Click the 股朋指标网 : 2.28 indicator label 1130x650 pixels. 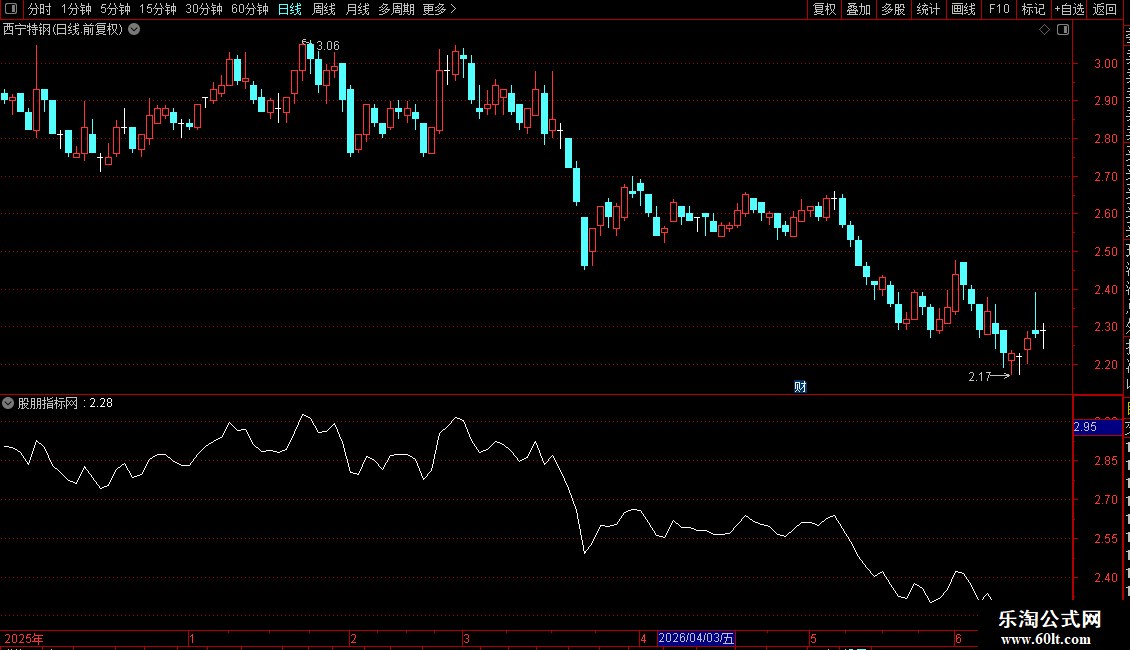pos(65,404)
